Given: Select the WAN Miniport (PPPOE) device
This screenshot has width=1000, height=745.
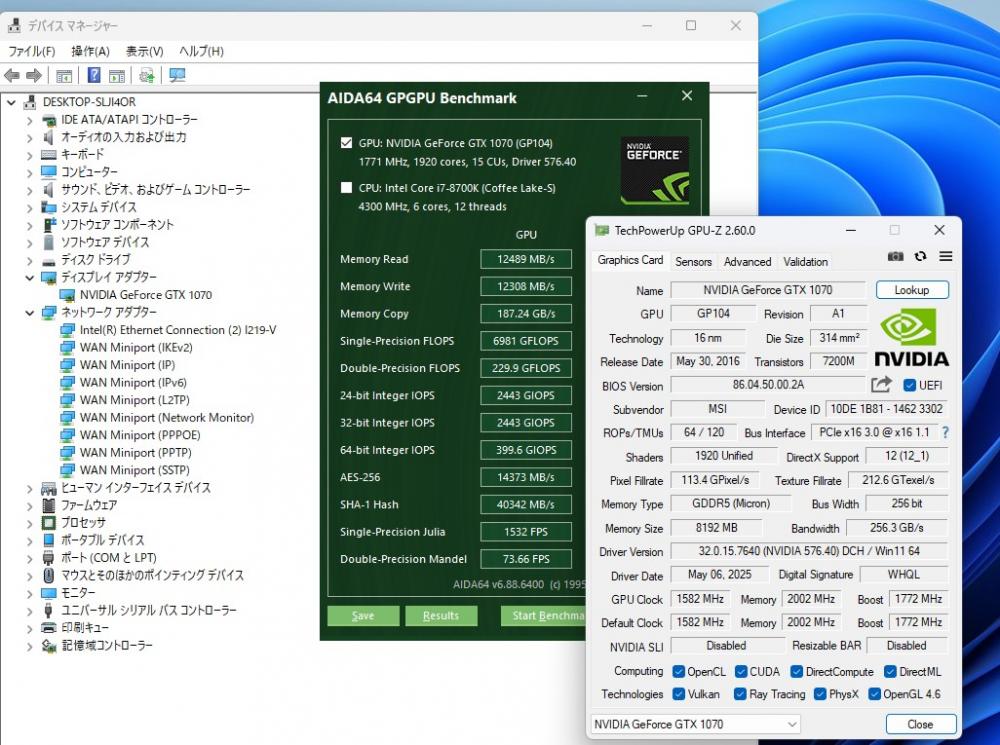Looking at the screenshot, I should [x=140, y=435].
